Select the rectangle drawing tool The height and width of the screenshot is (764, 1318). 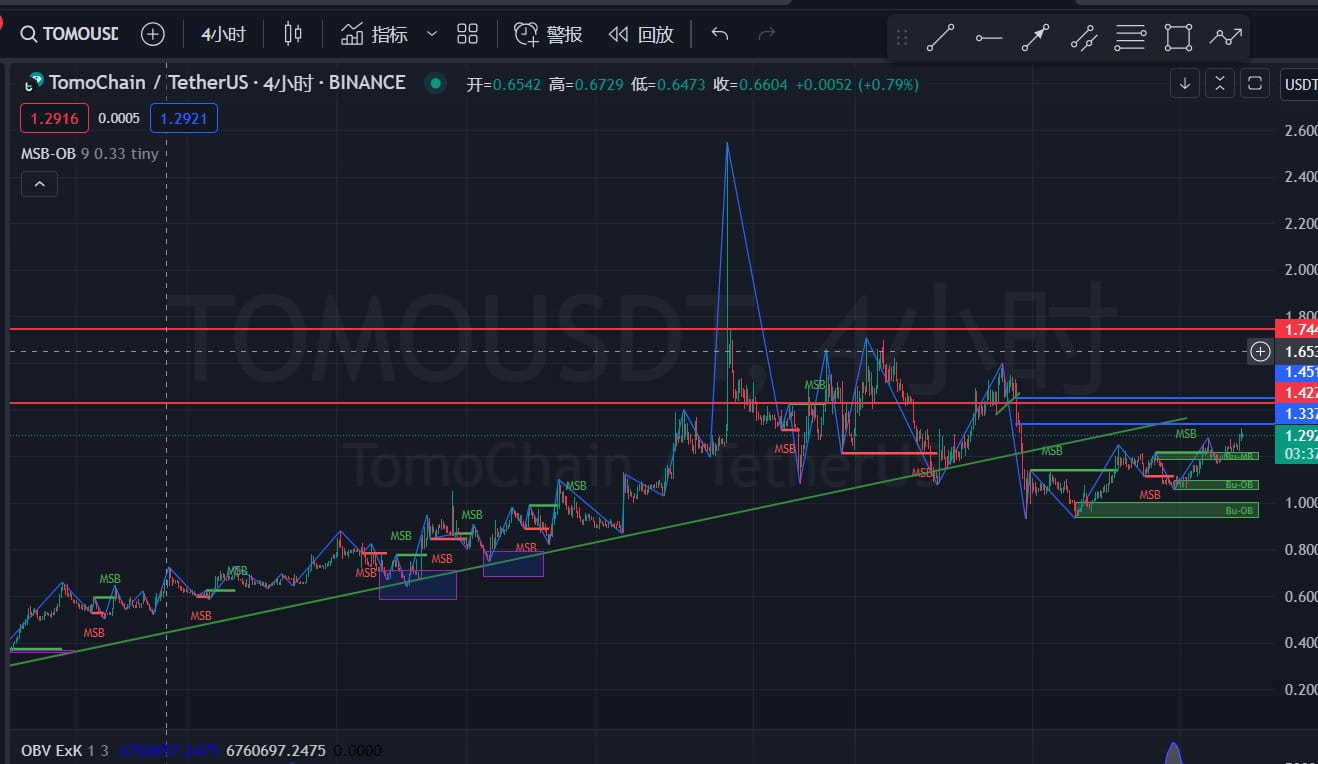tap(1178, 38)
